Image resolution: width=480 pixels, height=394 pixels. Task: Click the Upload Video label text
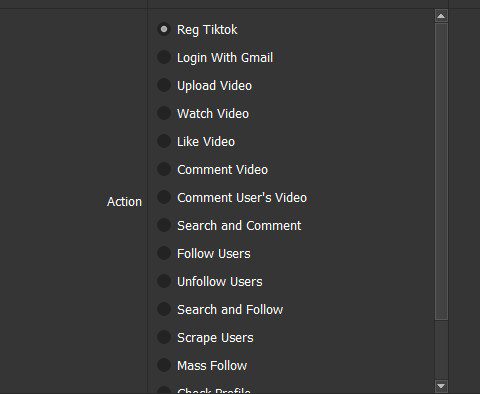pyautogui.click(x=214, y=86)
